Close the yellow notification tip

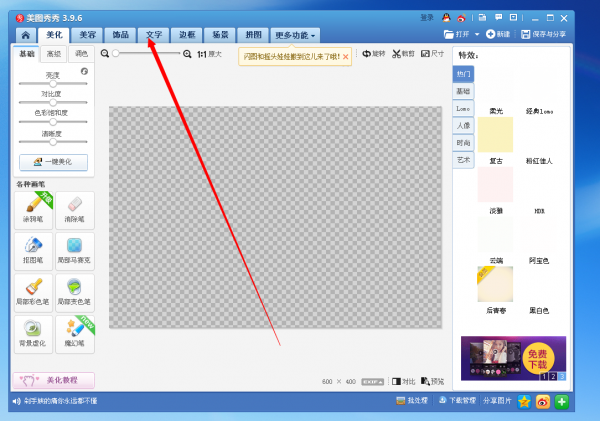click(x=346, y=57)
